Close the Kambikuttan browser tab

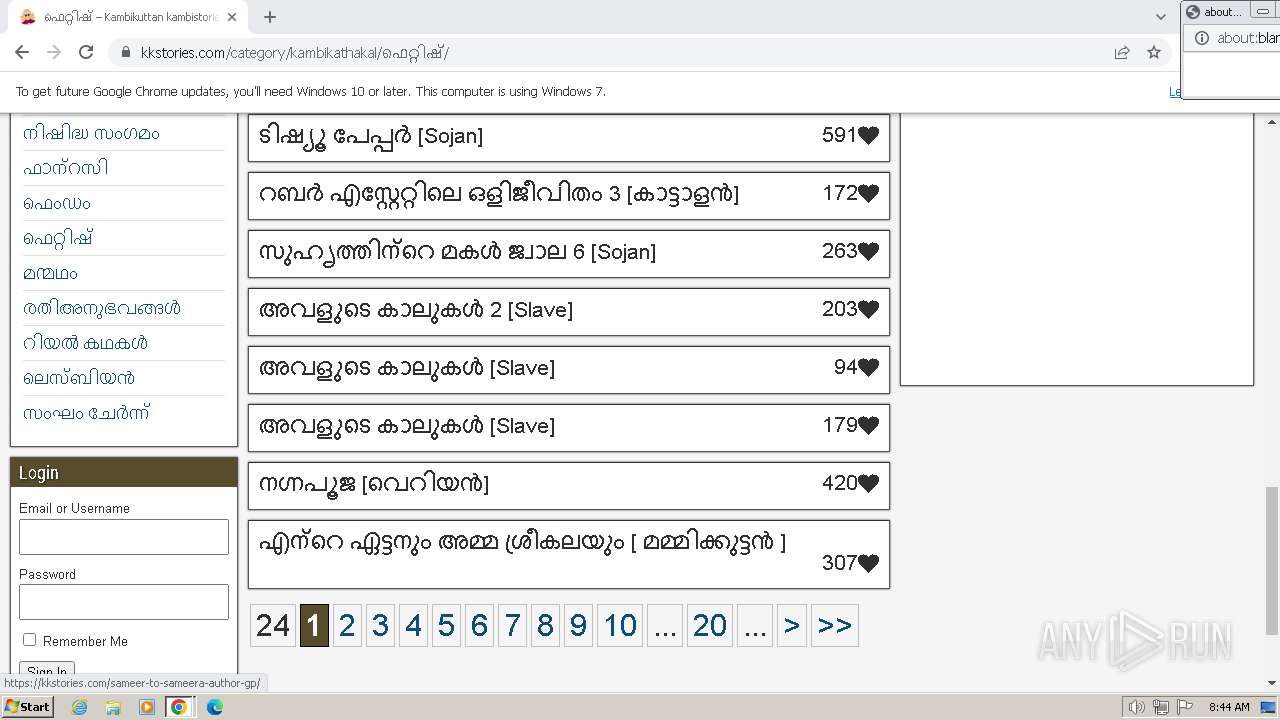click(232, 17)
